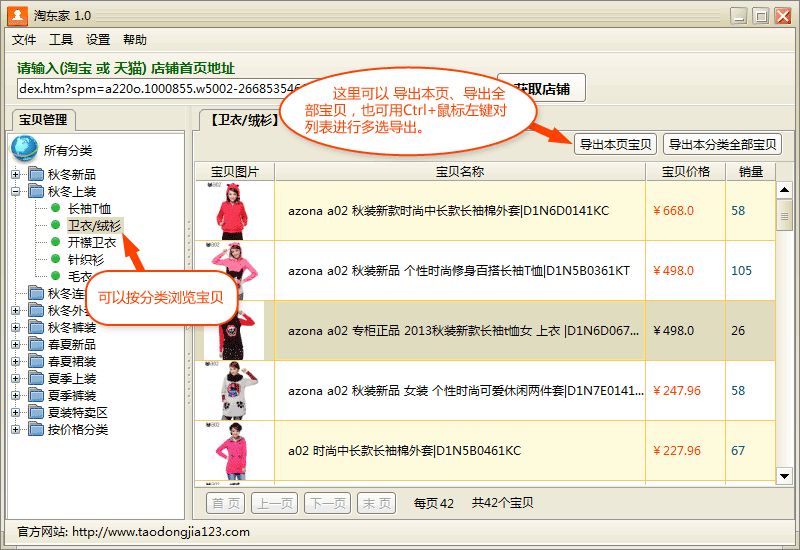Click the 夏装特卖区 folder icon
Viewport: 800px width, 550px height.
[36, 412]
